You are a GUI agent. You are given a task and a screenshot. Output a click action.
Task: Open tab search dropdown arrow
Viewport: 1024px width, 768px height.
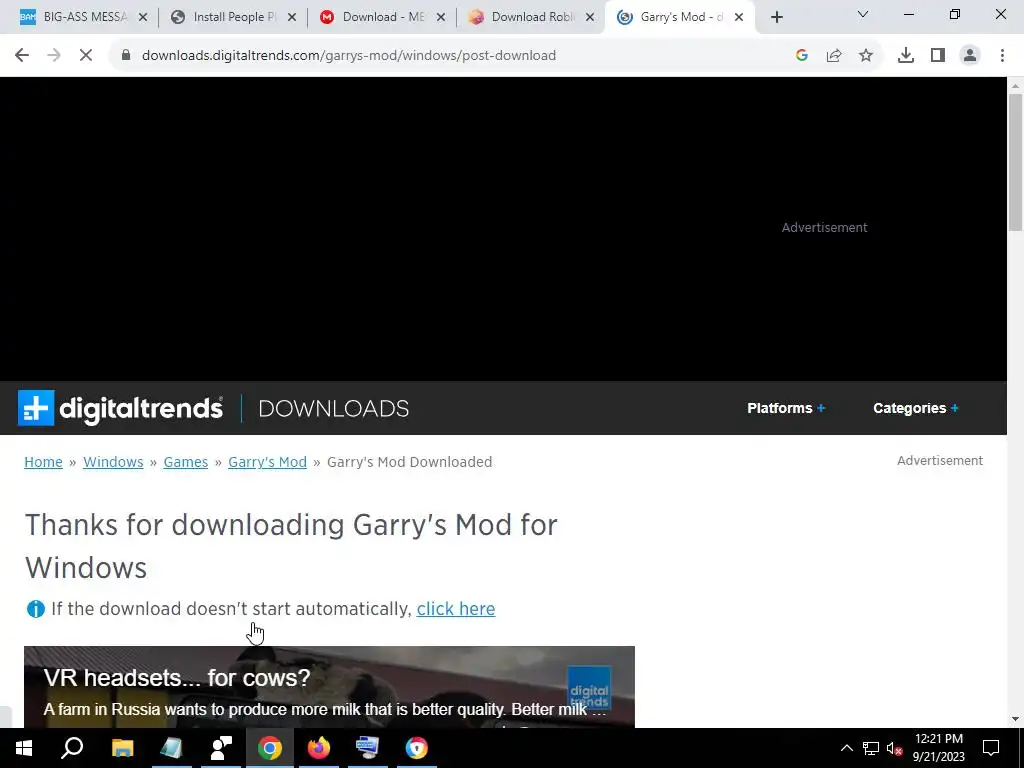[863, 14]
